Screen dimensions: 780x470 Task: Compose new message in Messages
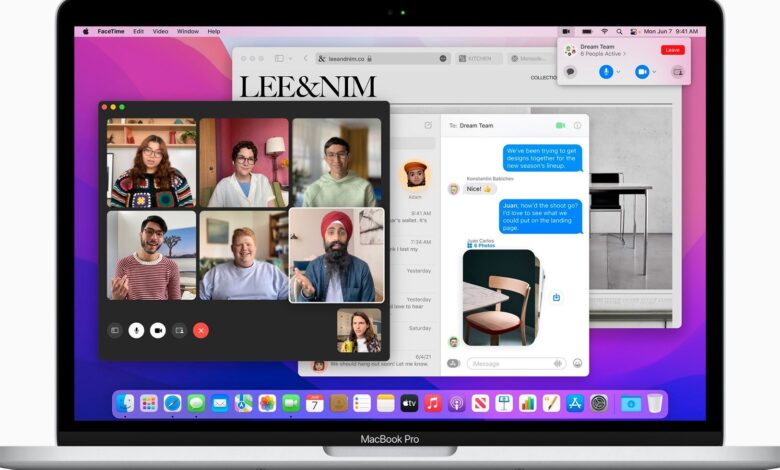pos(428,125)
